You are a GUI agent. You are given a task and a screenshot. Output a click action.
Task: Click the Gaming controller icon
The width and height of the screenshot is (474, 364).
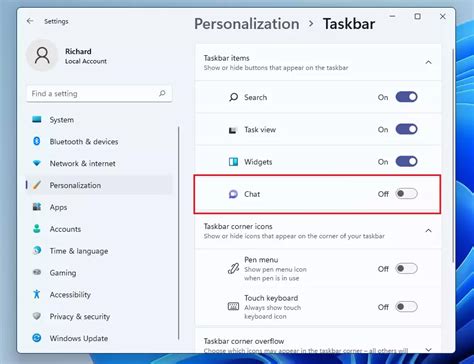point(37,272)
